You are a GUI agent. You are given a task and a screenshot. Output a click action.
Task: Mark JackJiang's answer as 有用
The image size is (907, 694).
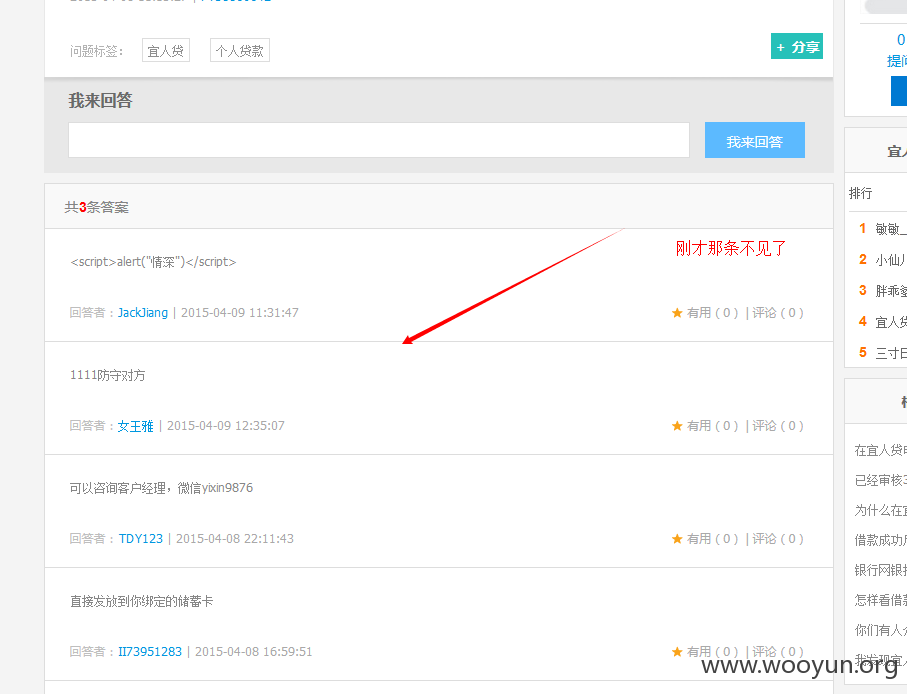click(x=712, y=313)
